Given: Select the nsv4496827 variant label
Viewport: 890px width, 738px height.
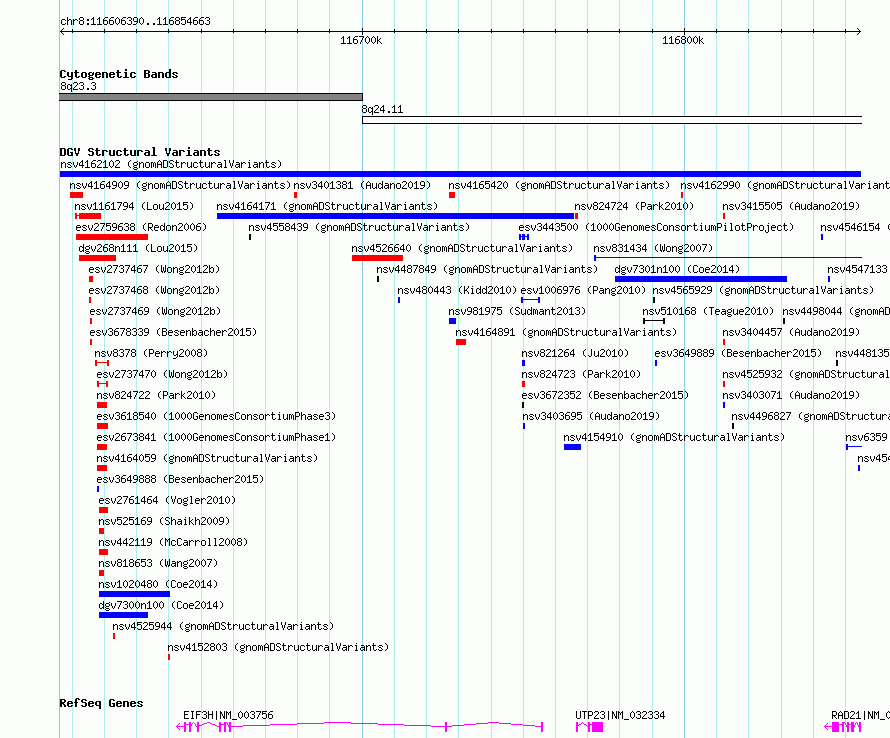Looking at the screenshot, I should click(811, 416).
